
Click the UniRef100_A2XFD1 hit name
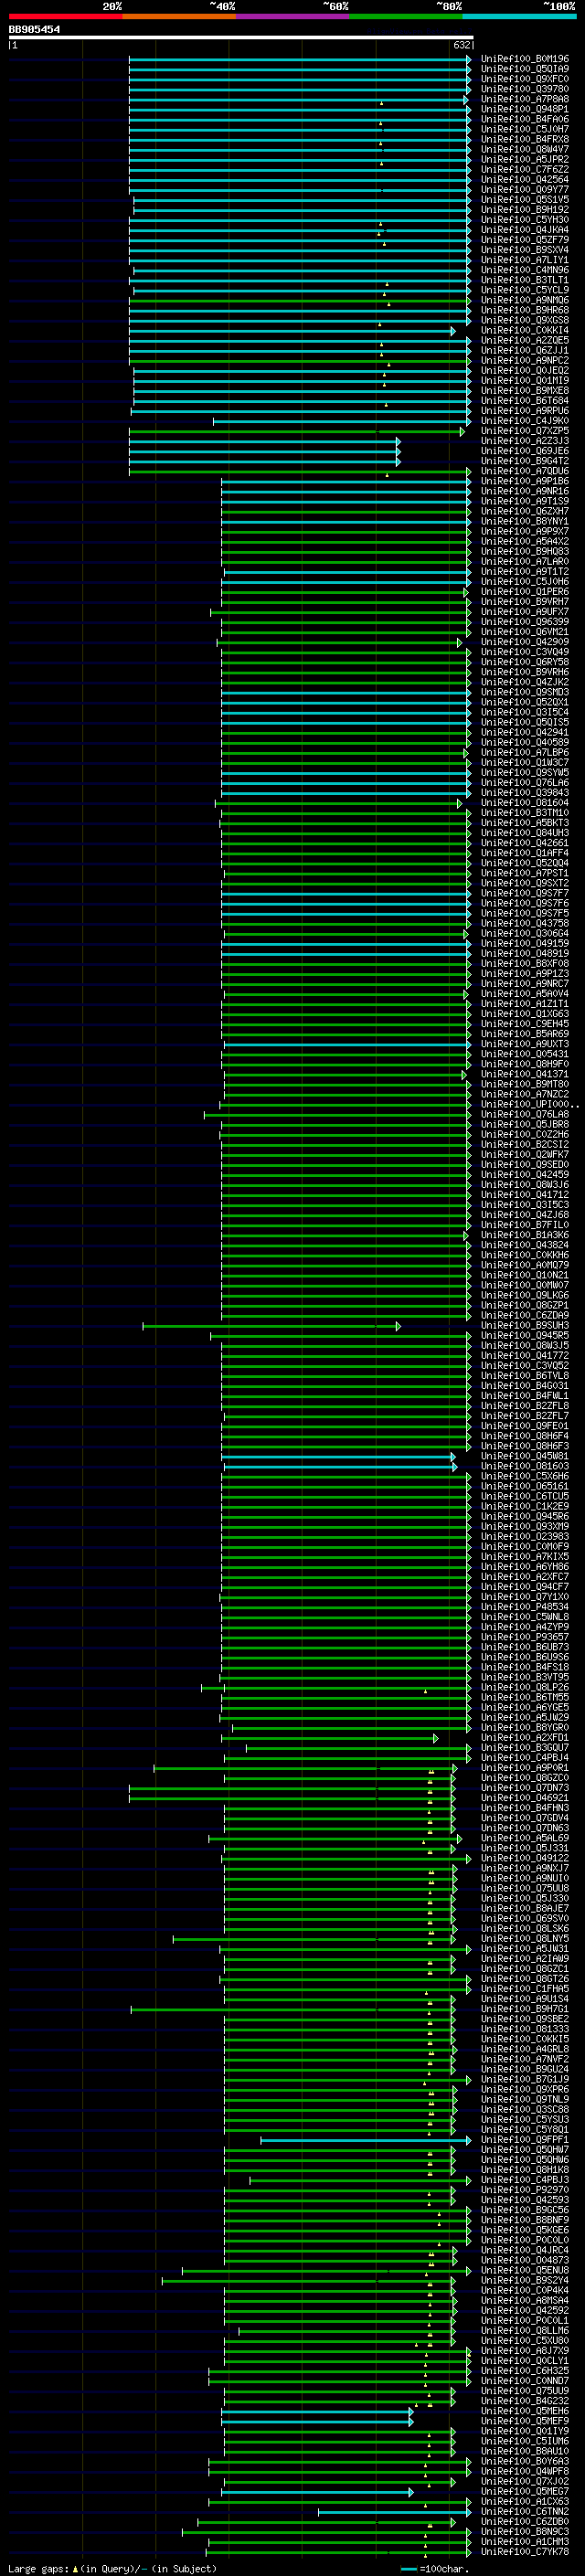tap(525, 1737)
